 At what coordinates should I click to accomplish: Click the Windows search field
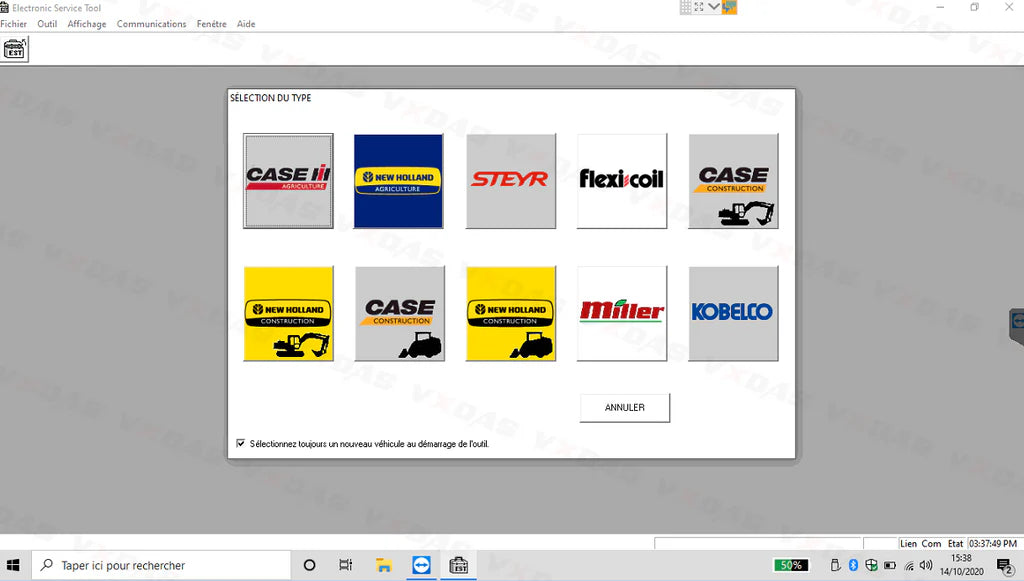click(160, 565)
